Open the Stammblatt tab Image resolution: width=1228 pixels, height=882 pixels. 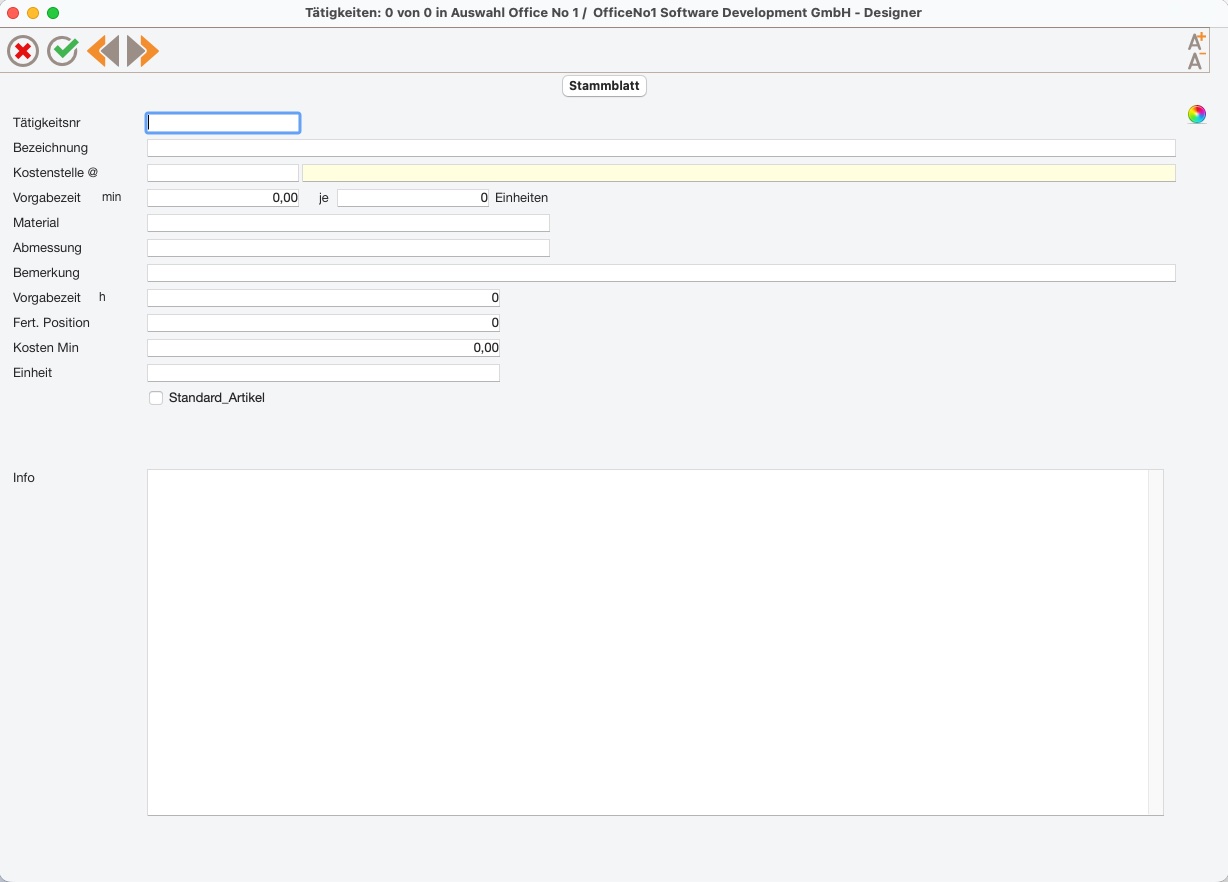pyautogui.click(x=604, y=86)
